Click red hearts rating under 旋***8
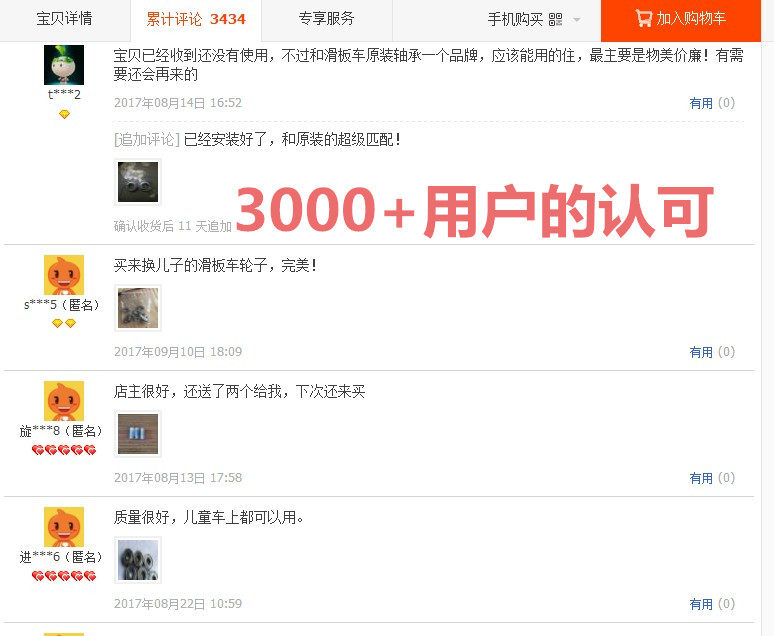This screenshot has width=774, height=636. coord(64,450)
